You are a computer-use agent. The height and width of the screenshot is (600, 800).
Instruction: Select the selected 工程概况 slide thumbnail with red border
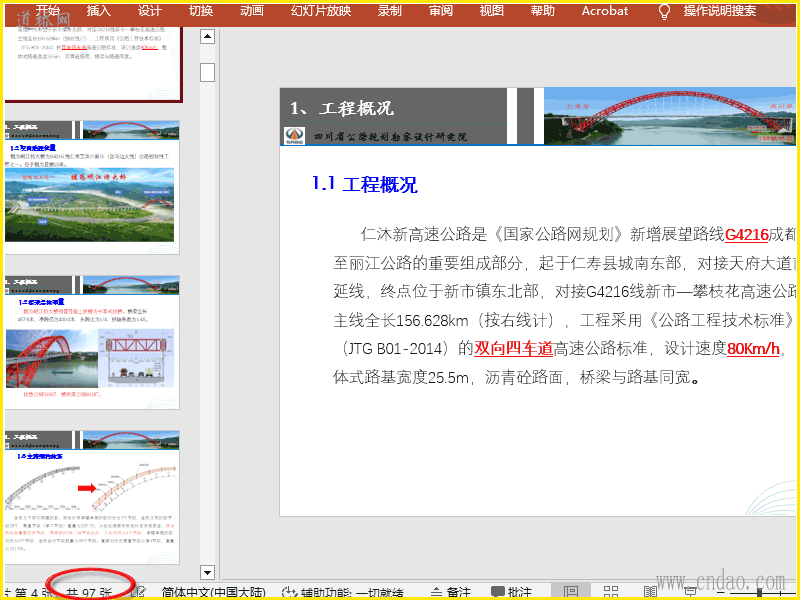(x=93, y=64)
